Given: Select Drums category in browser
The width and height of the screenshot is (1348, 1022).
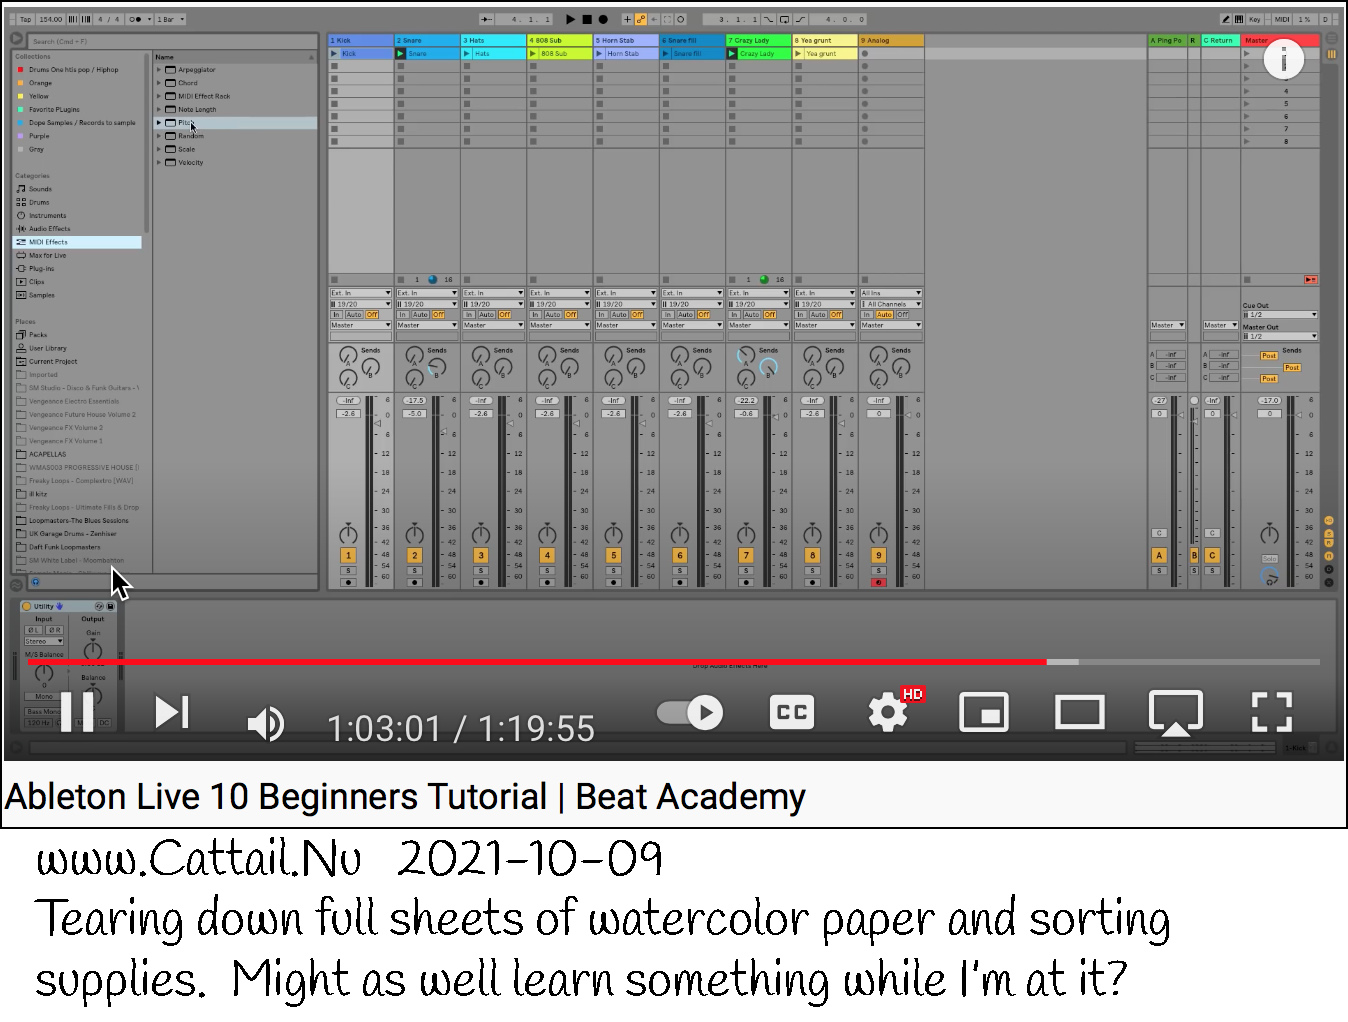Looking at the screenshot, I should click(39, 202).
